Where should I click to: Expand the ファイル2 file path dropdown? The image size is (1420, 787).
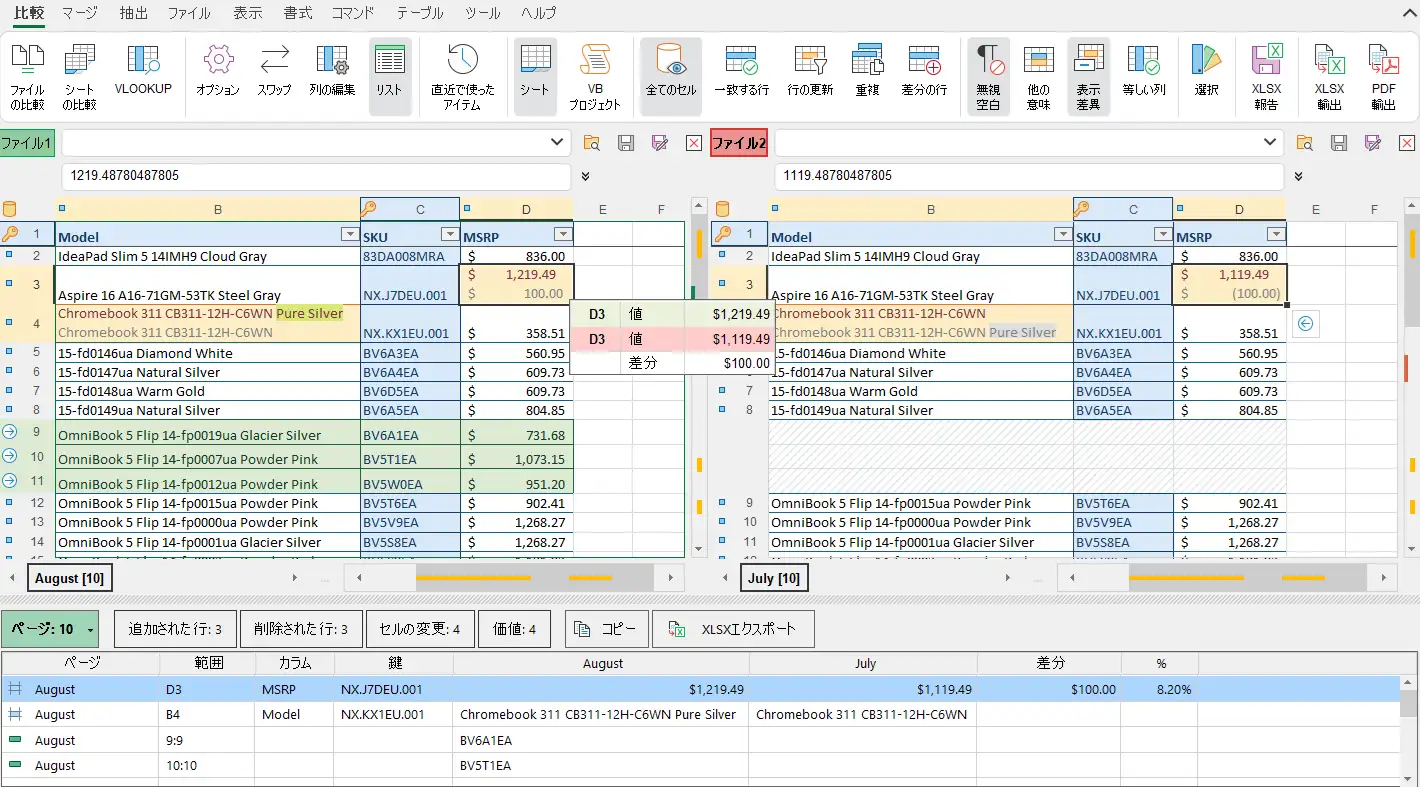click(x=1270, y=143)
